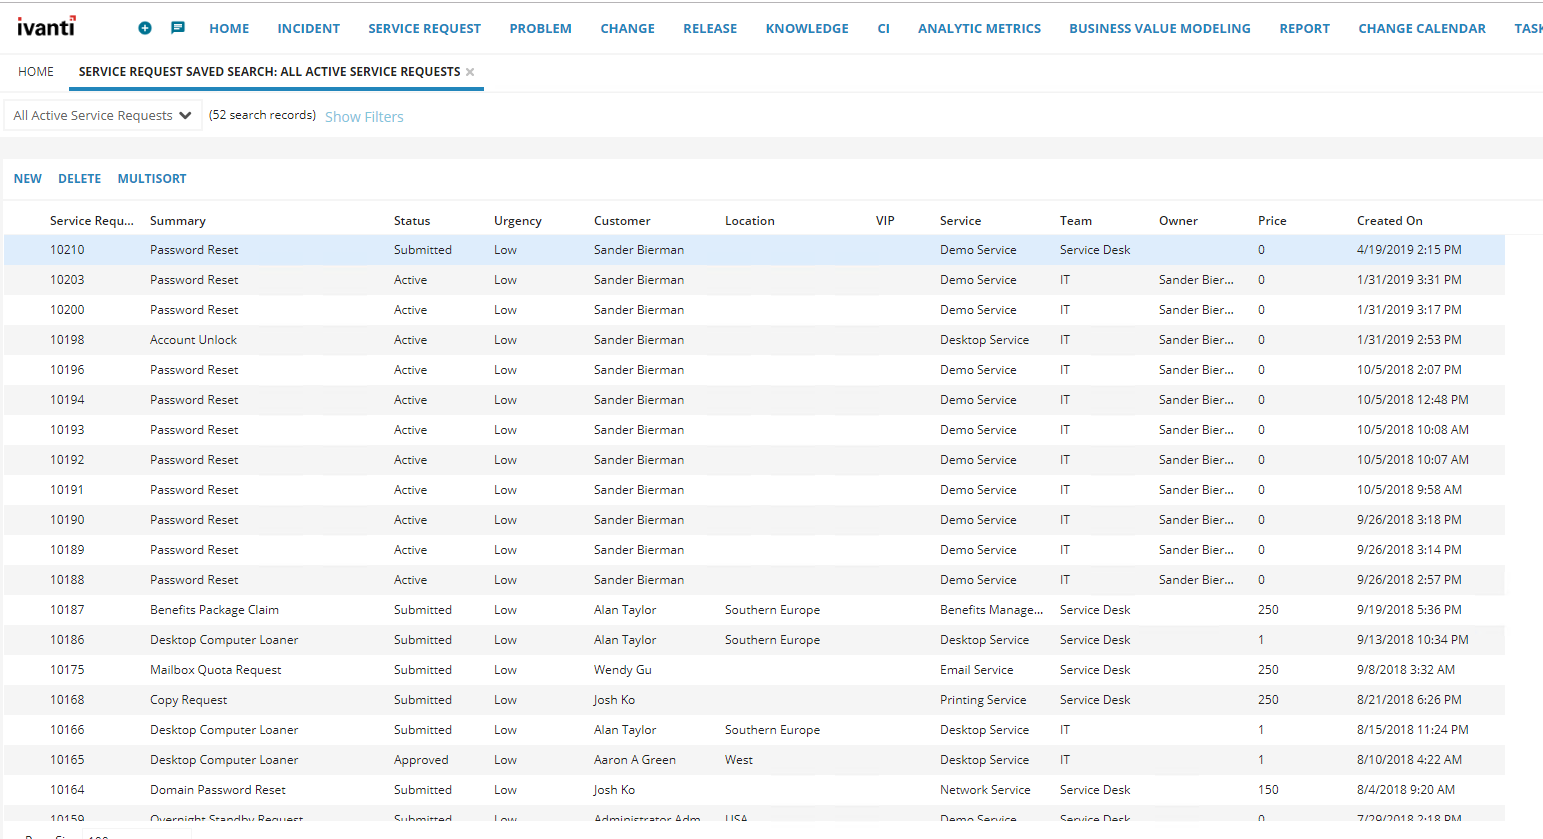Click Benefits Package Claim summary
Viewport: 1543px width, 839px height.
214,610
